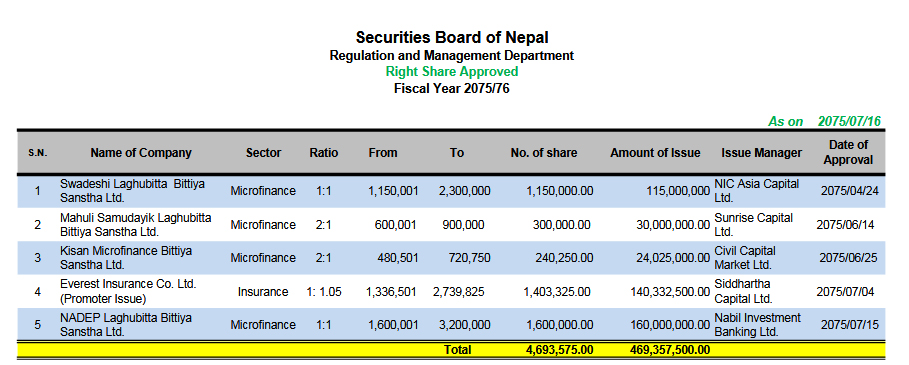Click issue amount '30,000,000.00'
909x365 pixels.
coord(673,225)
